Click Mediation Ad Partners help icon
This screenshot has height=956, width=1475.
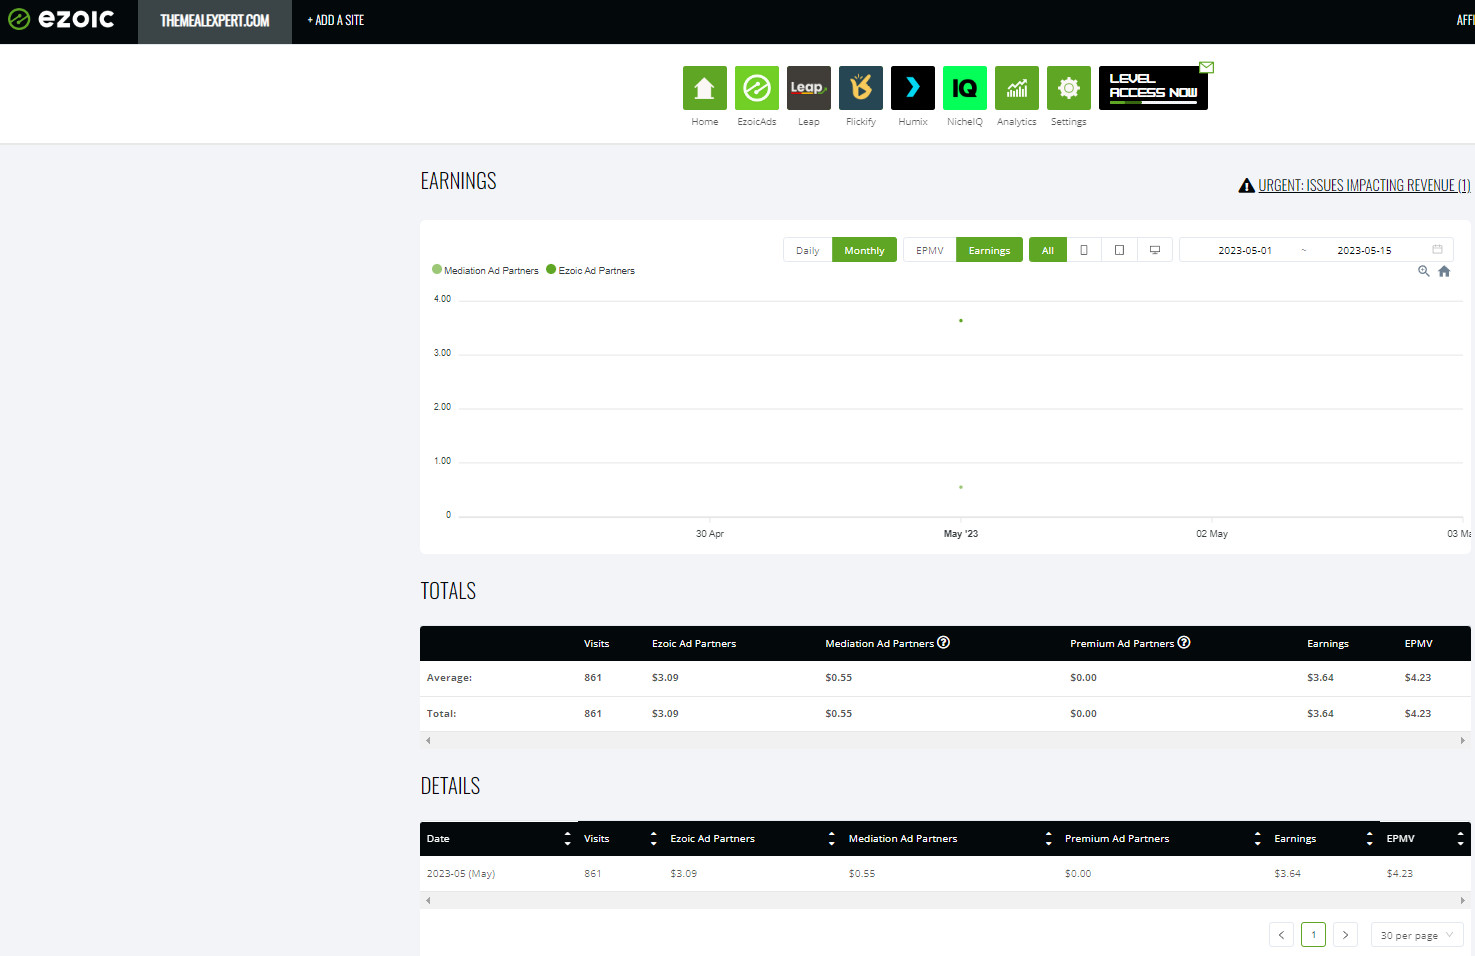[944, 642]
